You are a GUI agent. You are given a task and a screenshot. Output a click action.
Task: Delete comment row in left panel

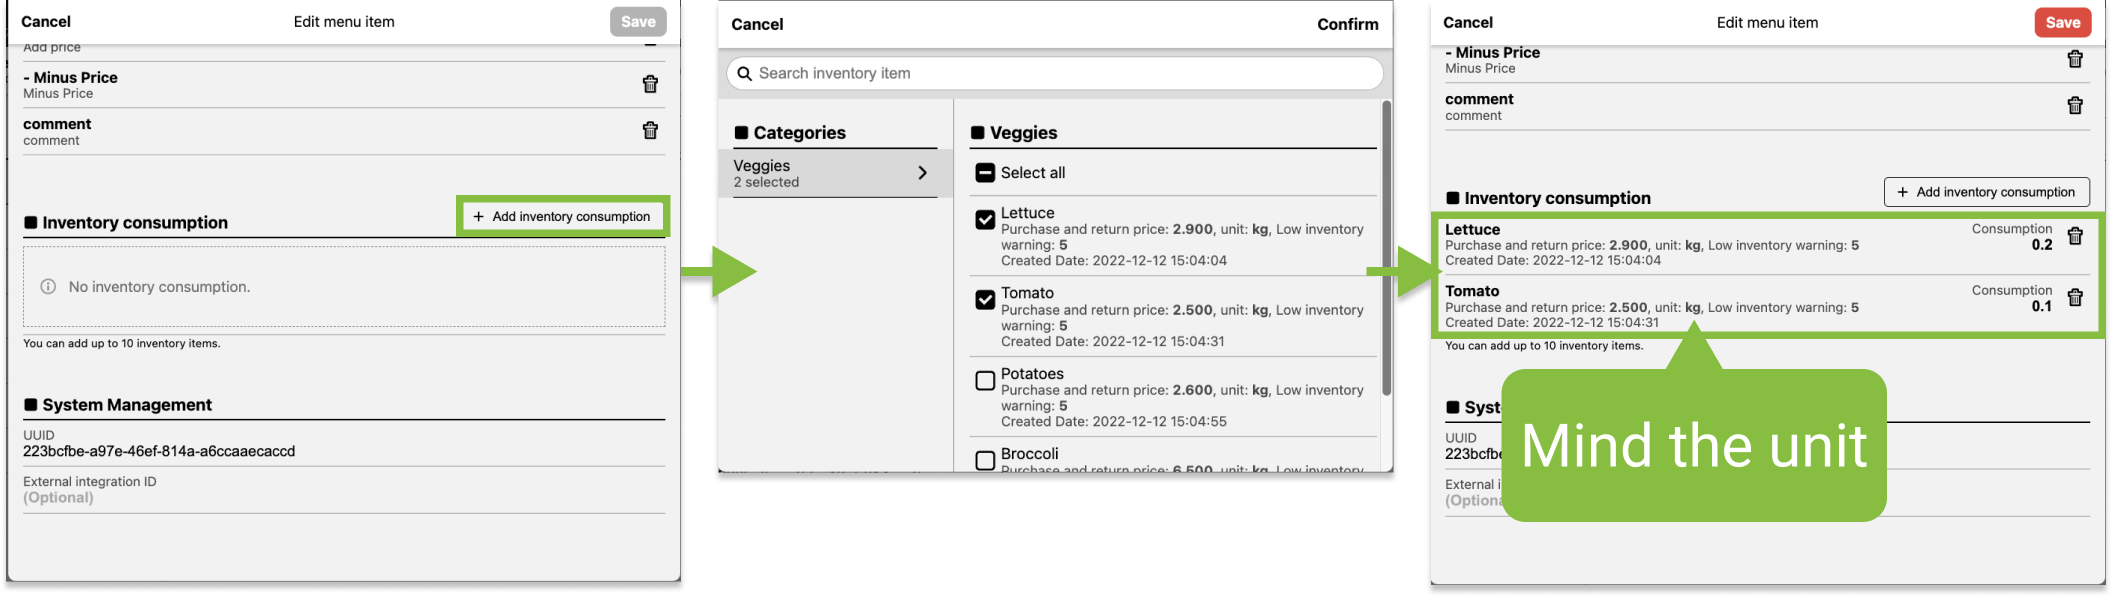(x=650, y=131)
